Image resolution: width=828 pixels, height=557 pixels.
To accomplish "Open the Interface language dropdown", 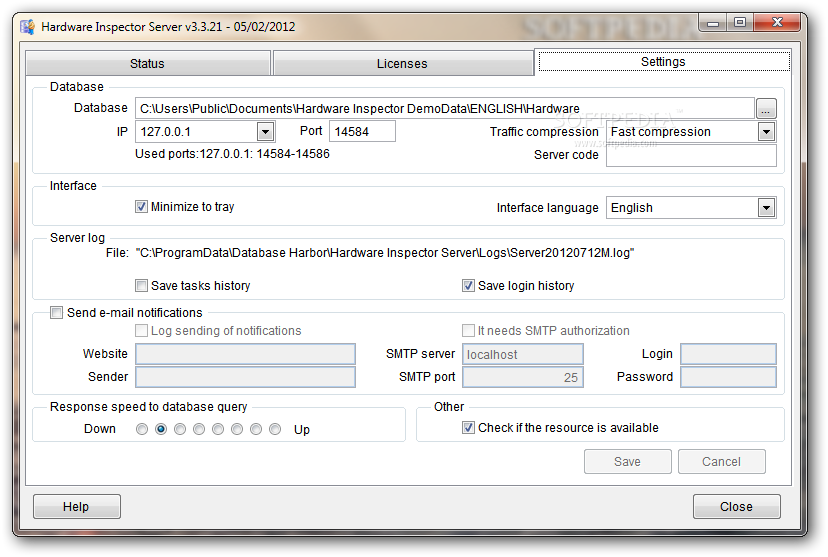I will [766, 207].
